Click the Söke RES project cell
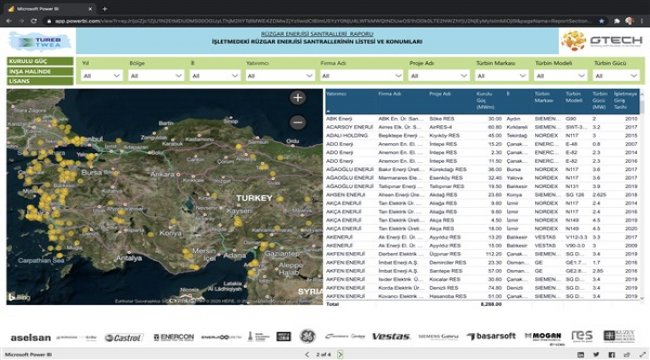The image size is (650, 360). coord(441,119)
